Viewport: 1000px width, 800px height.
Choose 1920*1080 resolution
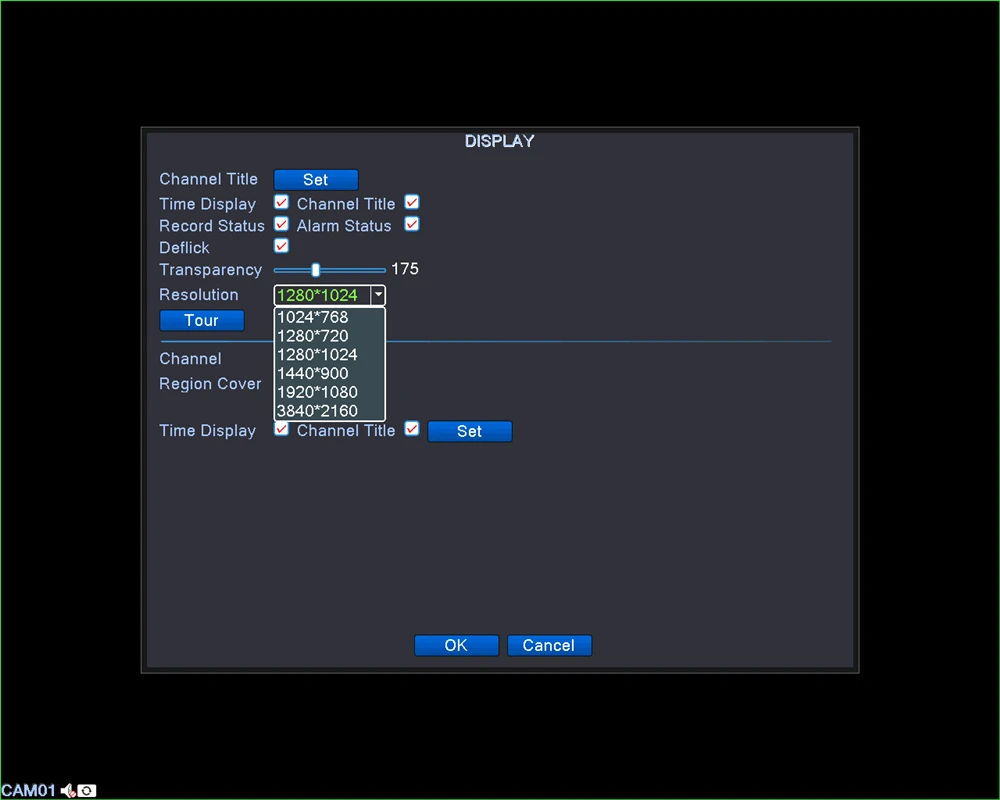click(330, 392)
